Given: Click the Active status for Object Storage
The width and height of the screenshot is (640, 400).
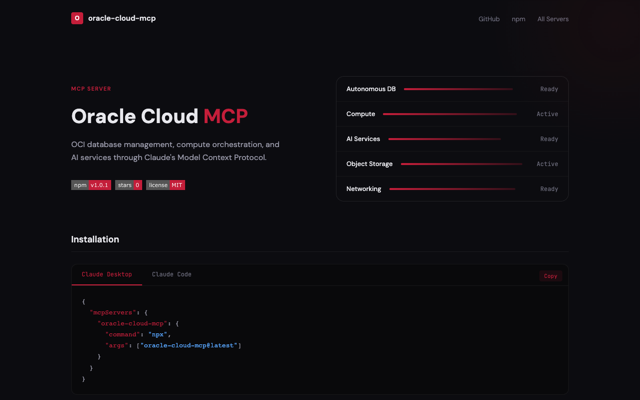Looking at the screenshot, I should click(x=547, y=164).
